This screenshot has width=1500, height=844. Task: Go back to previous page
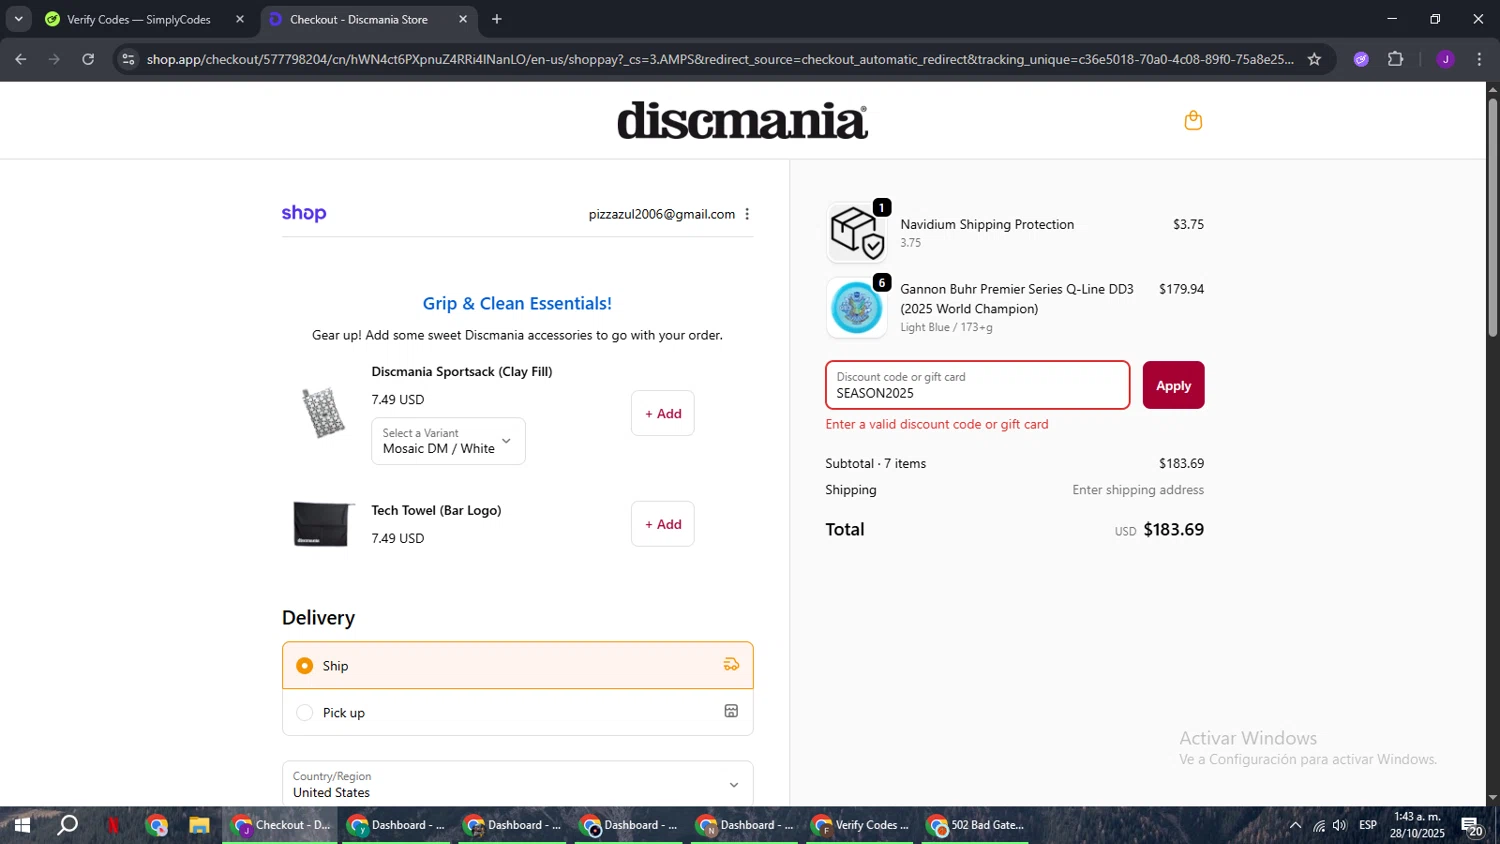click(20, 59)
